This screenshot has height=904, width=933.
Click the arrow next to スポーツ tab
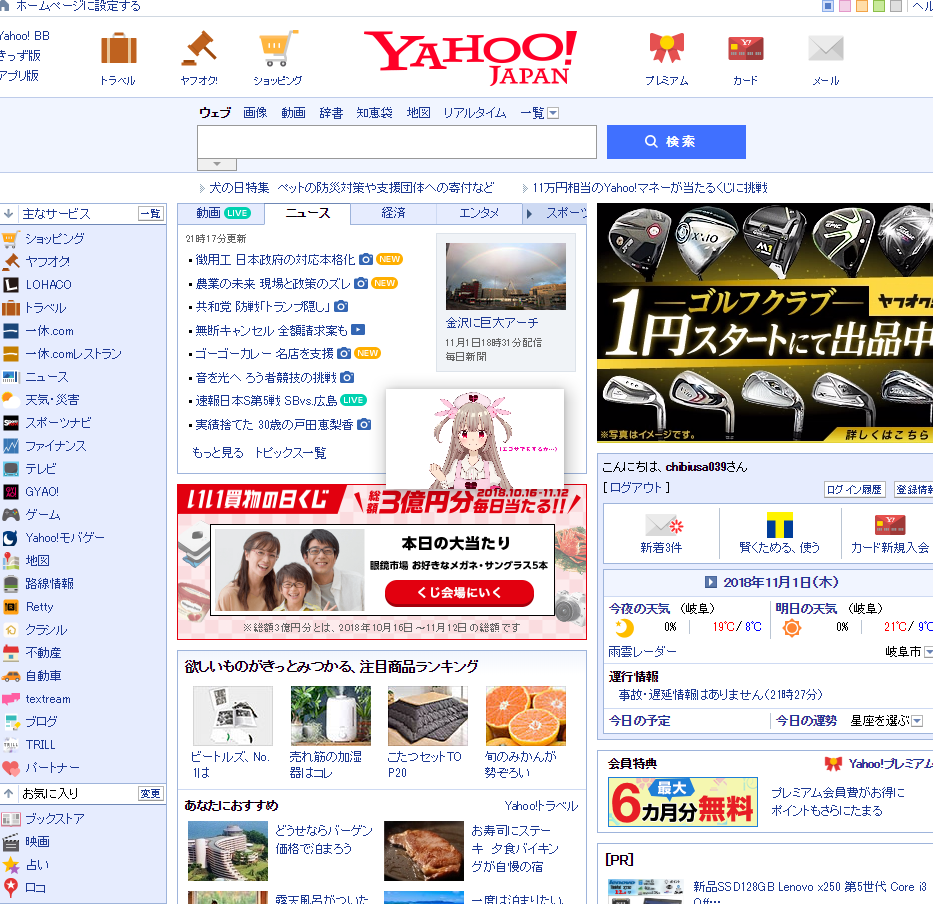[x=529, y=214]
